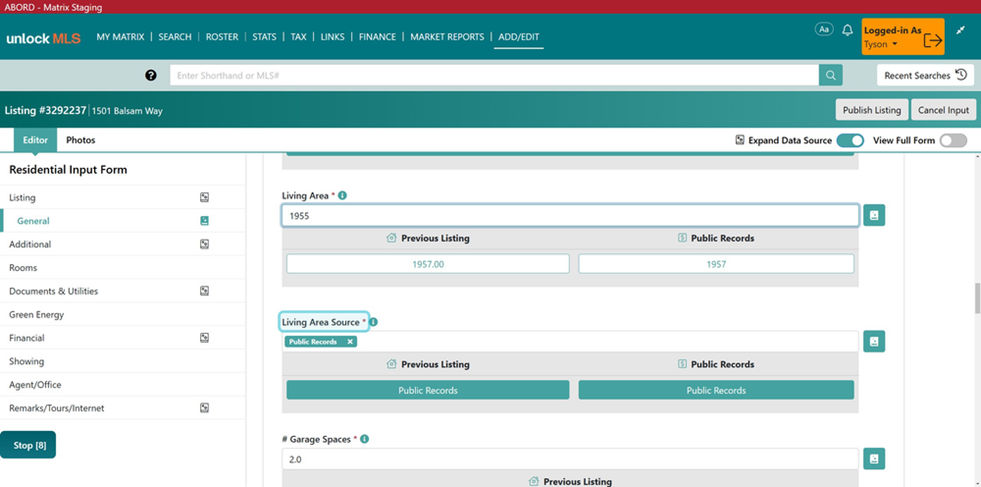Select Public Records value 1957 for Living Area
Viewport: 981px width, 487px height.
pos(716,264)
